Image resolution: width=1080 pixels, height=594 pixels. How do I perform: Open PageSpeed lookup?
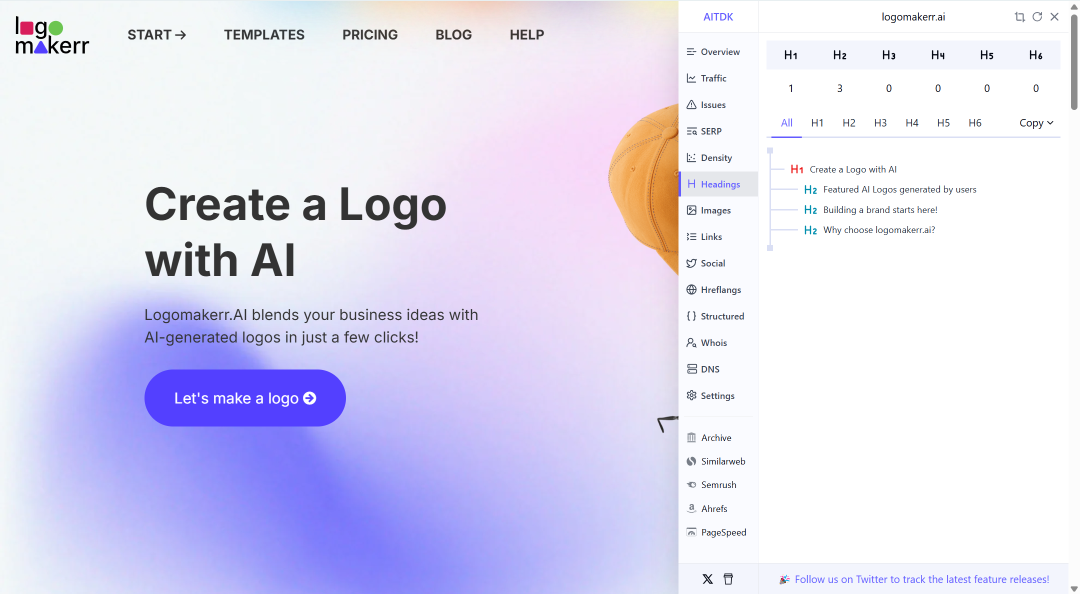(718, 533)
